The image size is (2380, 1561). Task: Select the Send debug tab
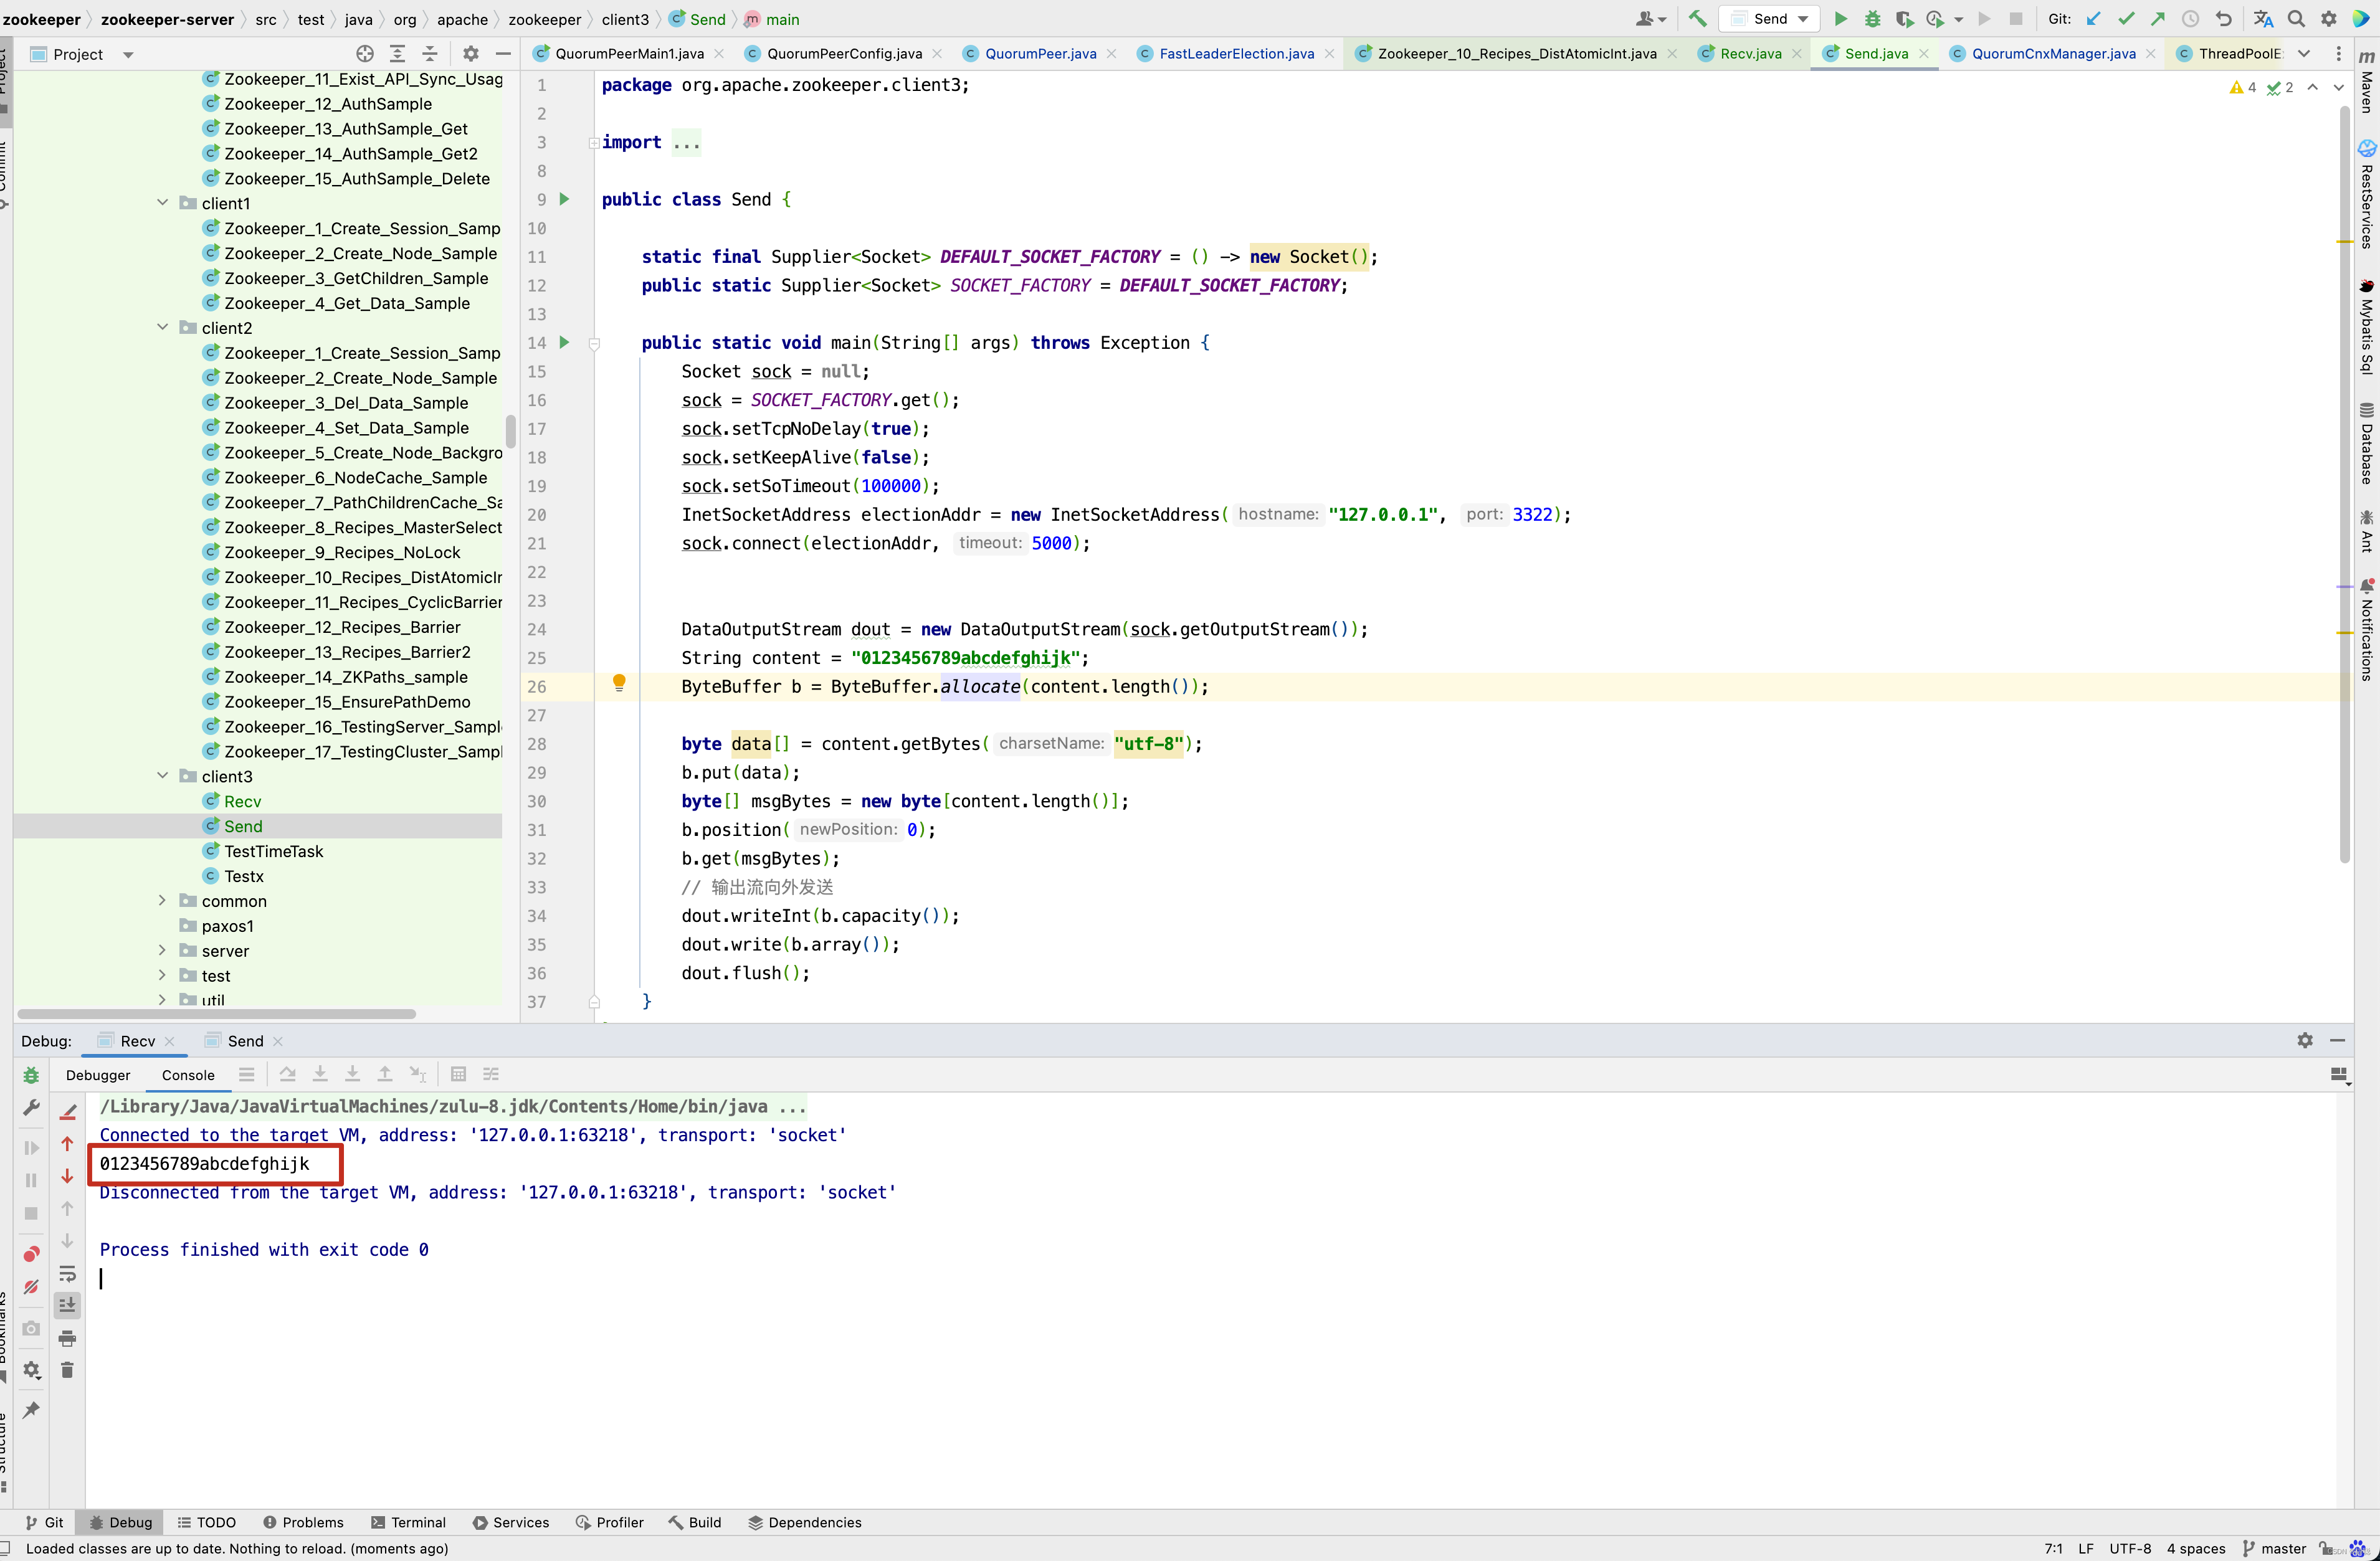coord(244,1040)
